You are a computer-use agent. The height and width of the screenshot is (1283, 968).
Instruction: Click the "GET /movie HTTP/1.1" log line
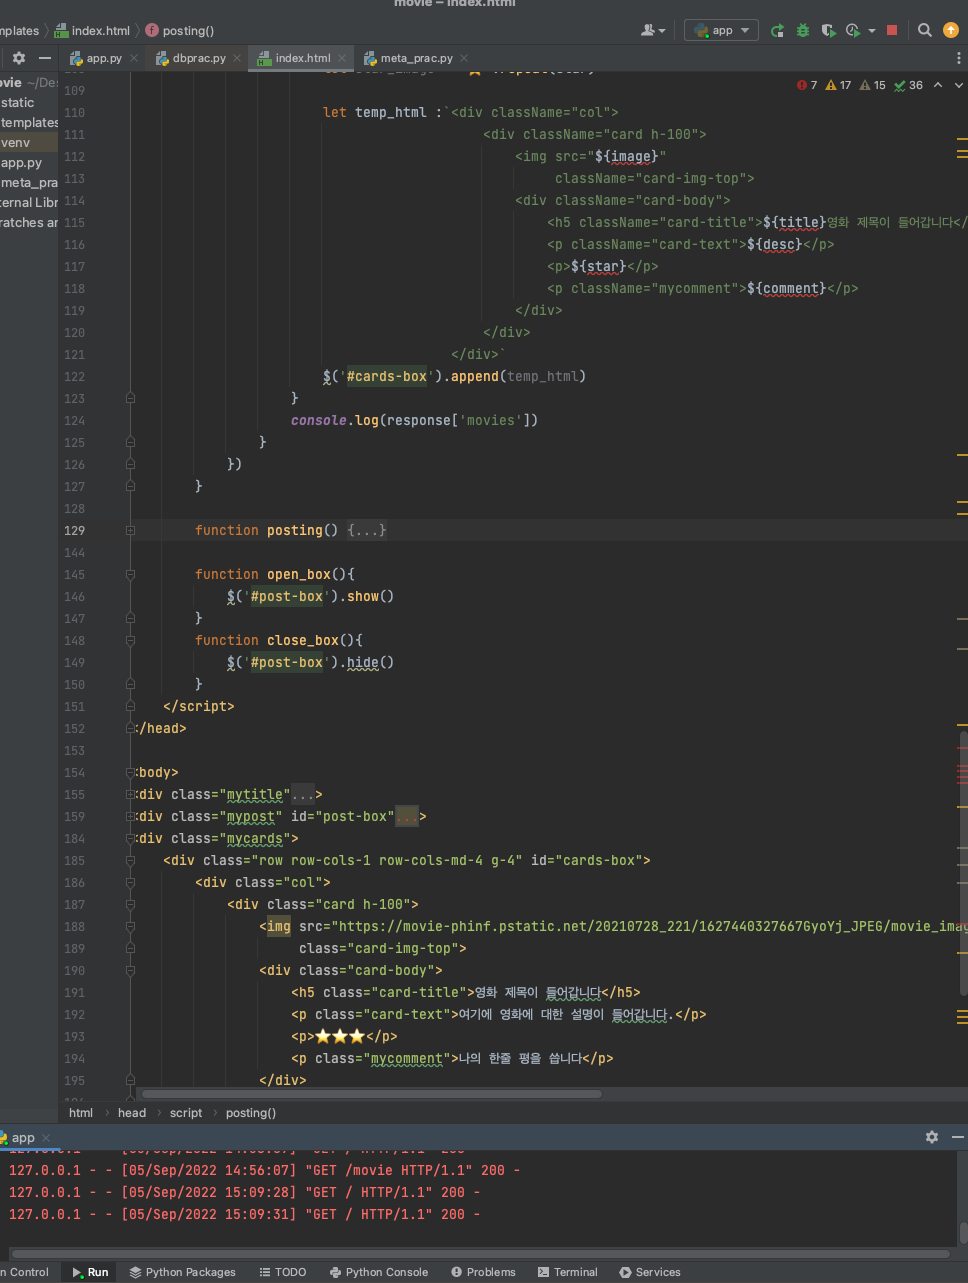point(264,1170)
